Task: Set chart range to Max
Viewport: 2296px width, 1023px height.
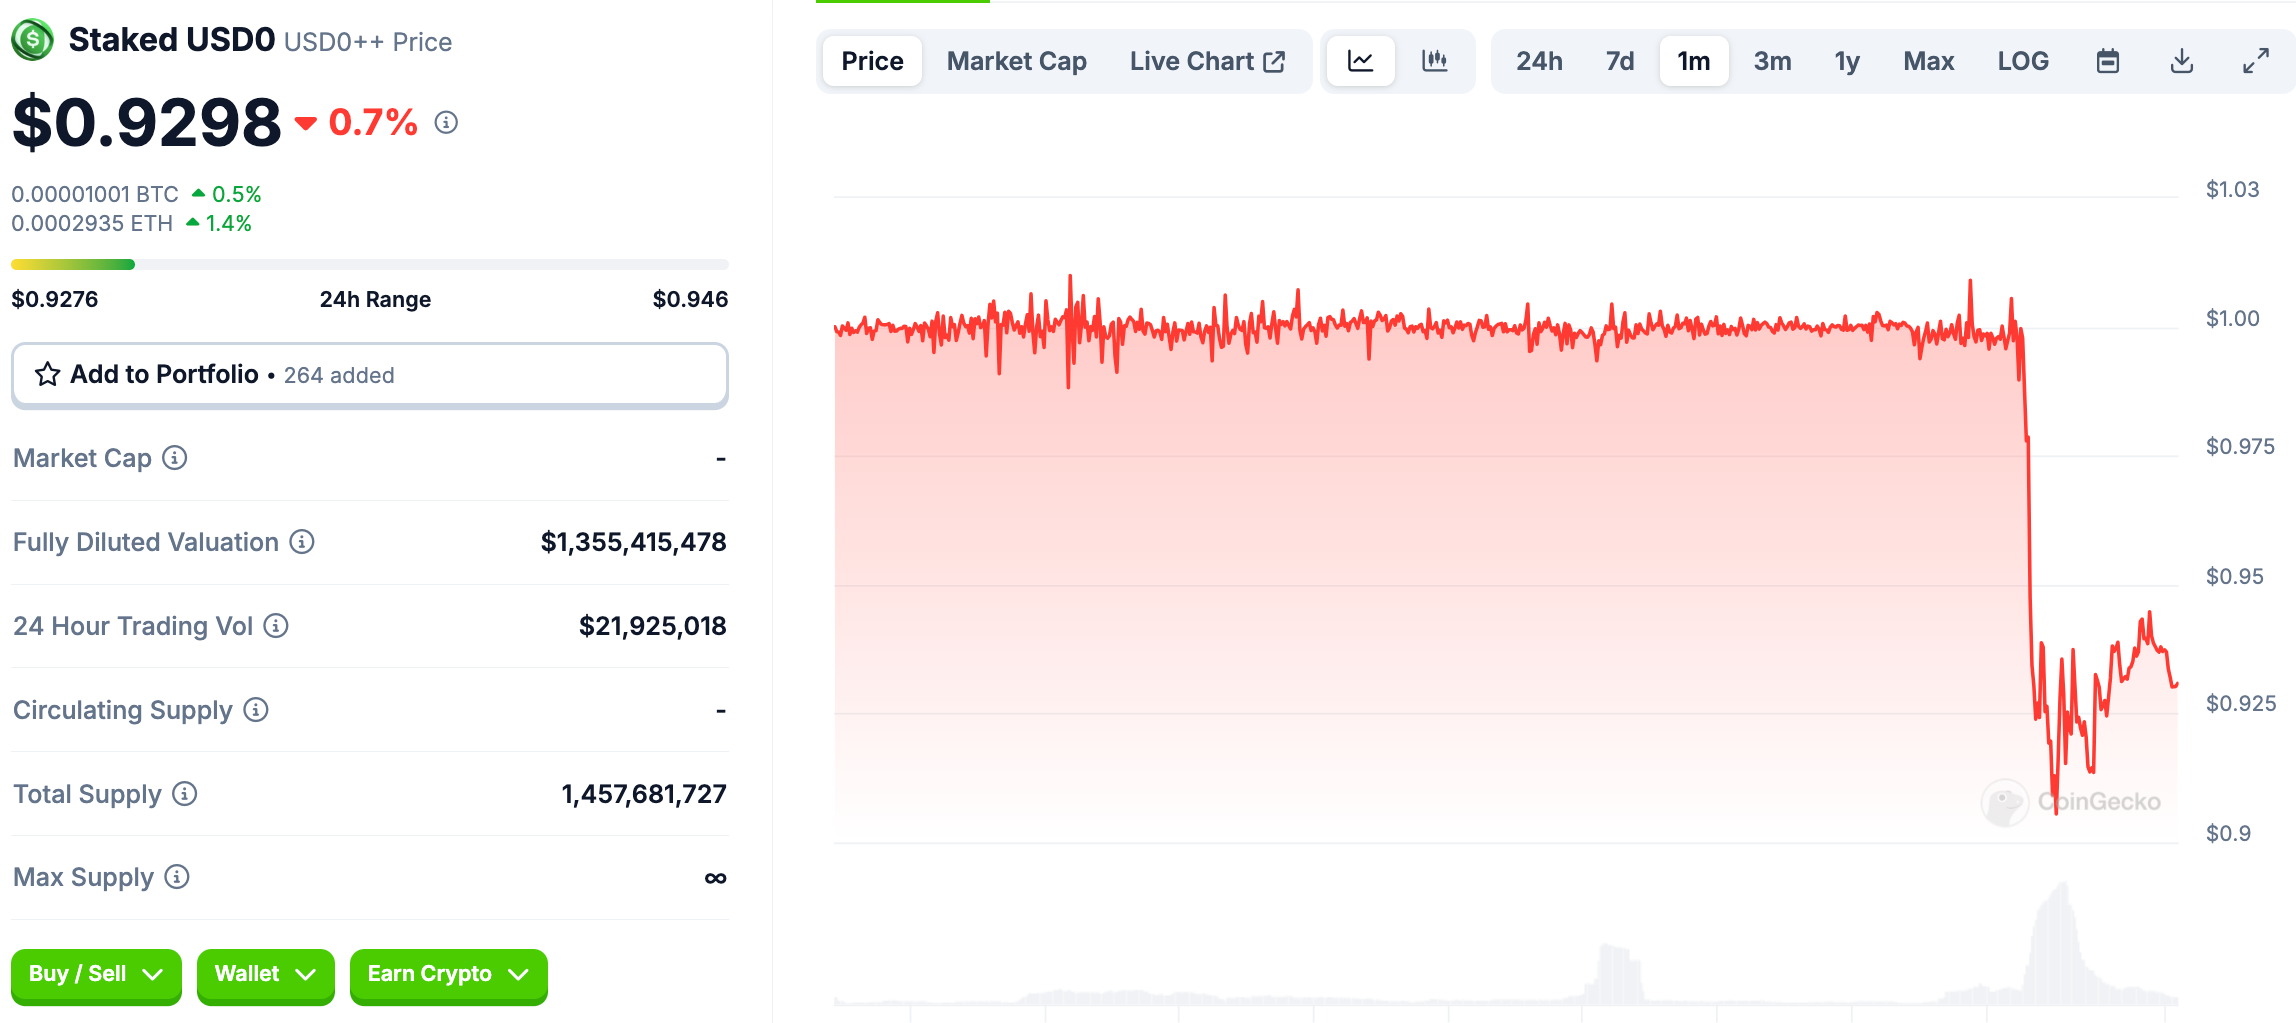Action: tap(1928, 61)
